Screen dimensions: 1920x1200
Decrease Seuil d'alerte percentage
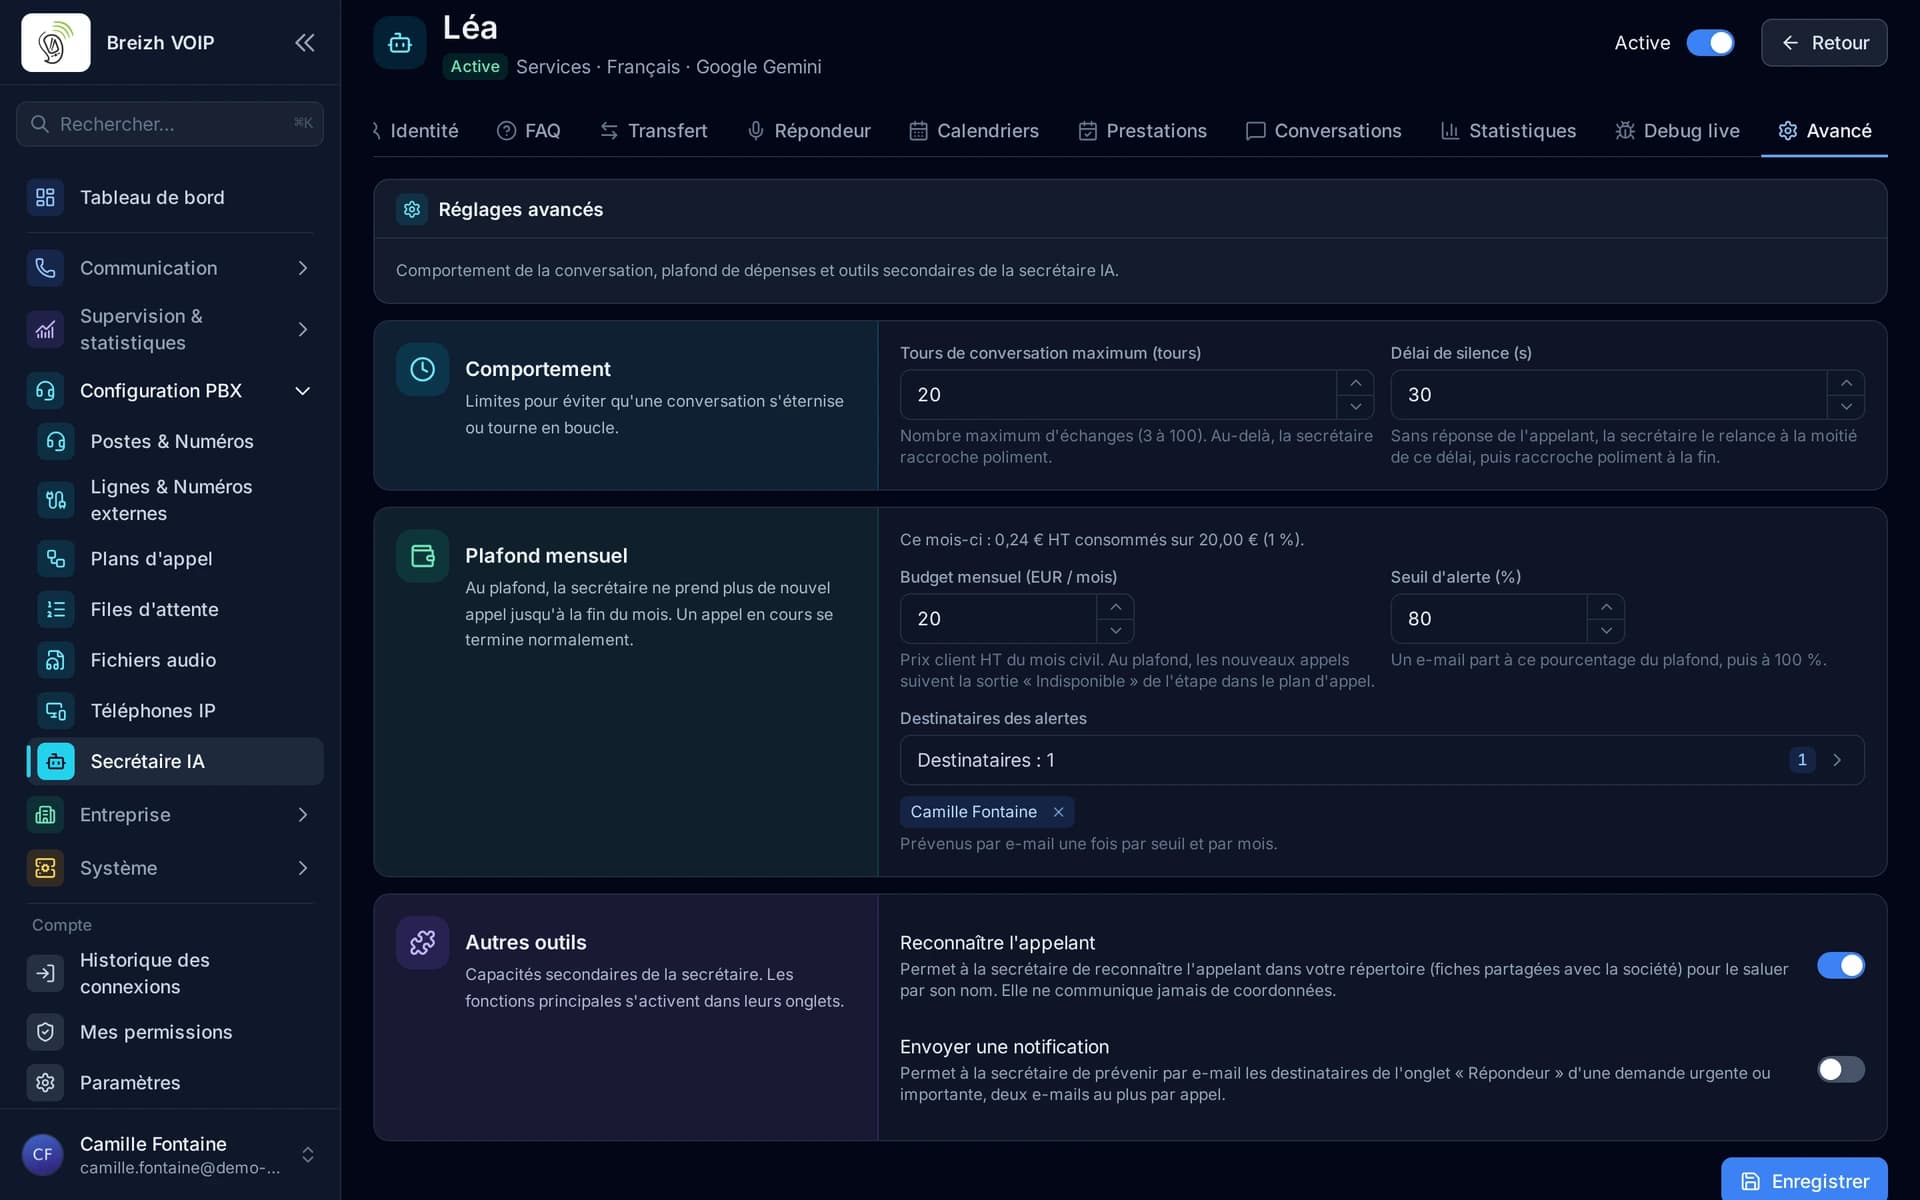[1606, 631]
